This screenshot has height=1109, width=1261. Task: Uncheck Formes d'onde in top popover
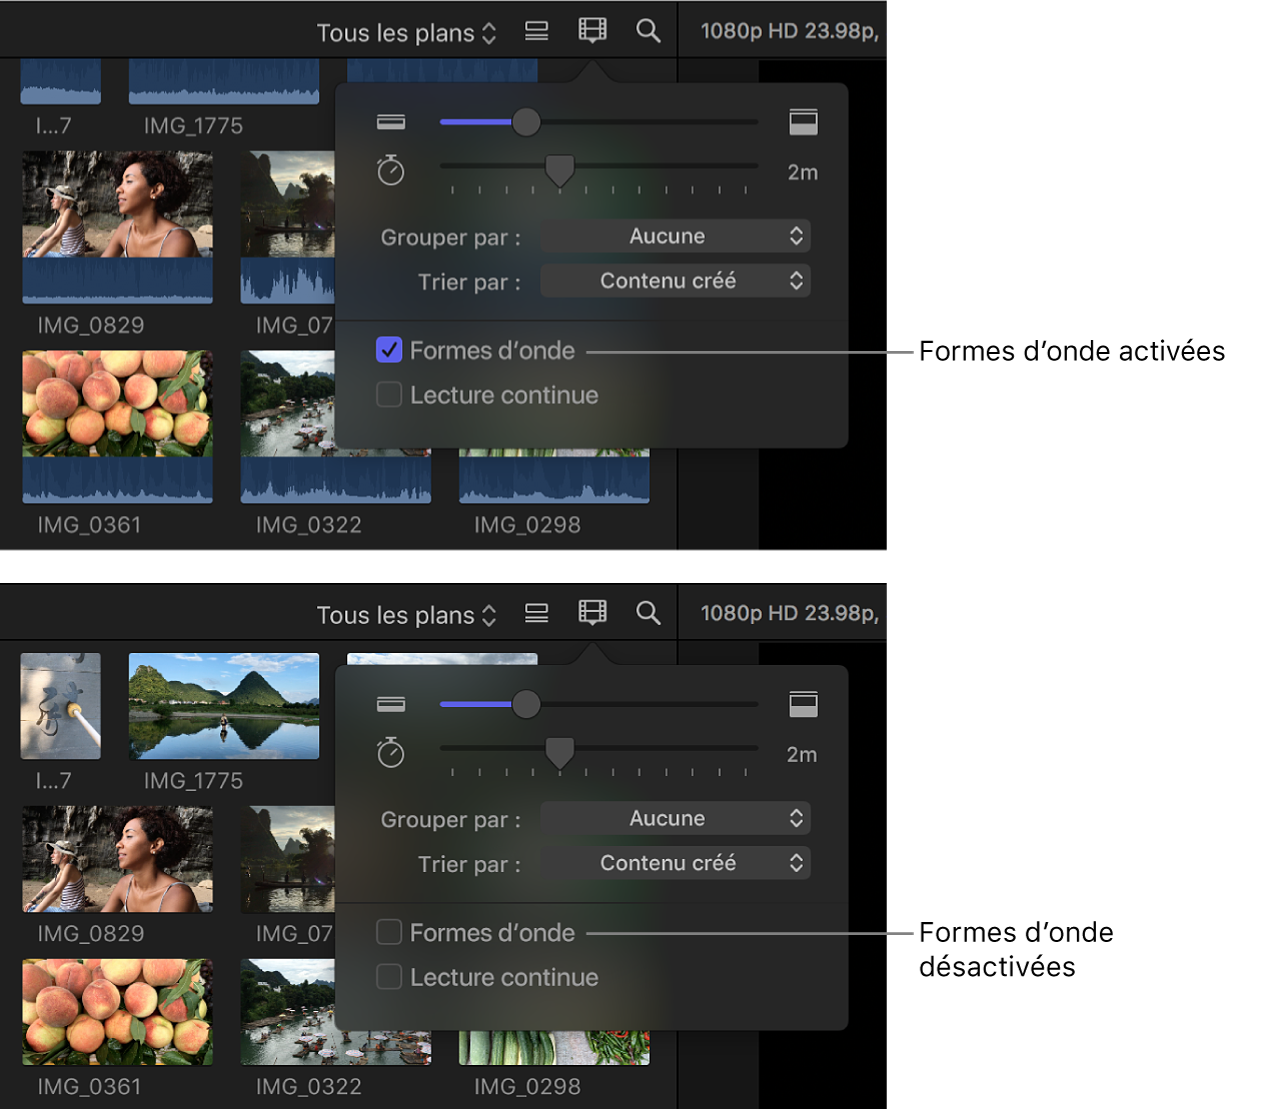[x=389, y=350]
